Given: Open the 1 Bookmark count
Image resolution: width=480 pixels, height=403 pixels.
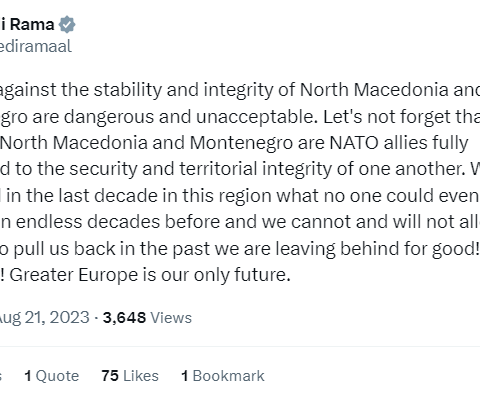Looking at the screenshot, I should click(x=223, y=376).
